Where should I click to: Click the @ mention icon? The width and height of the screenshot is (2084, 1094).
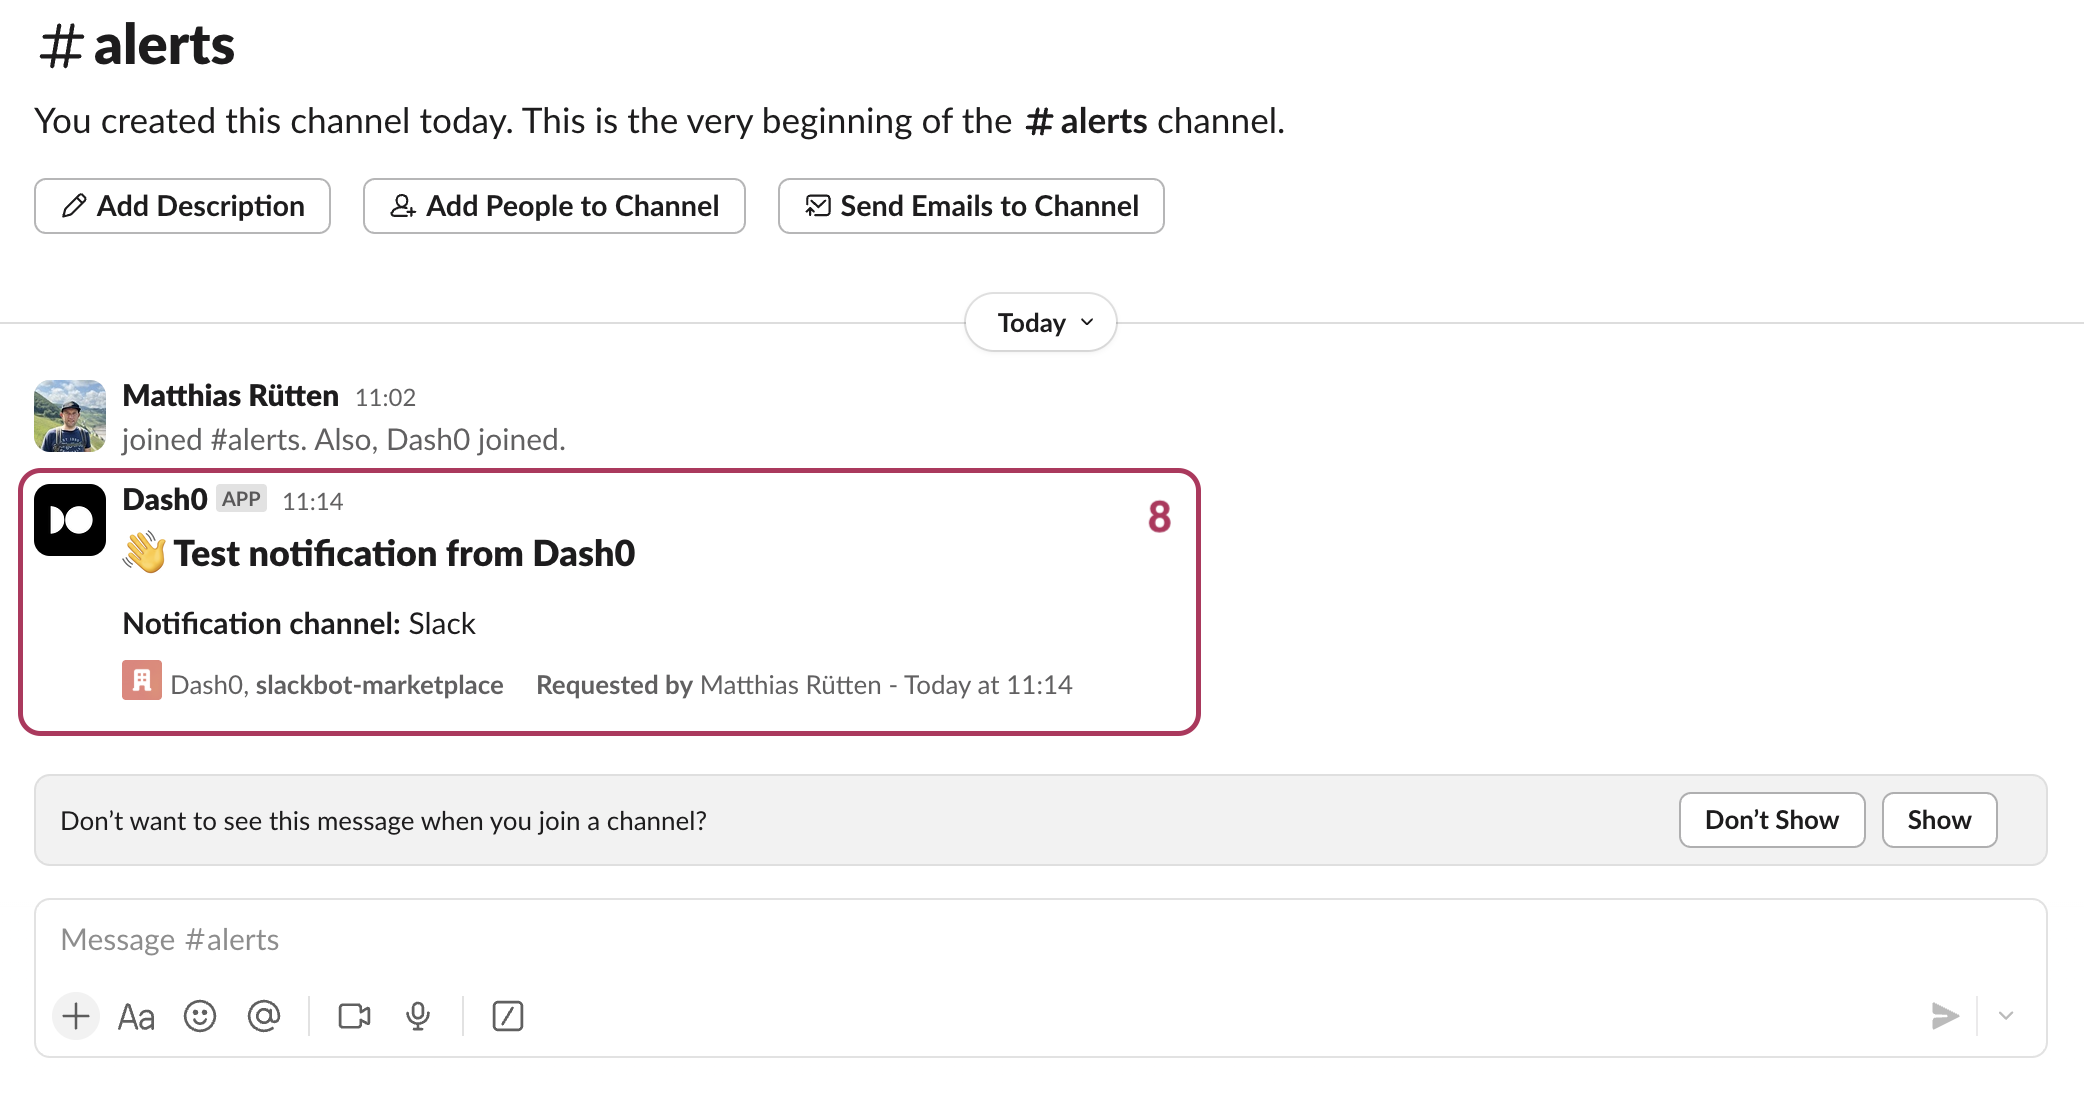(264, 1016)
